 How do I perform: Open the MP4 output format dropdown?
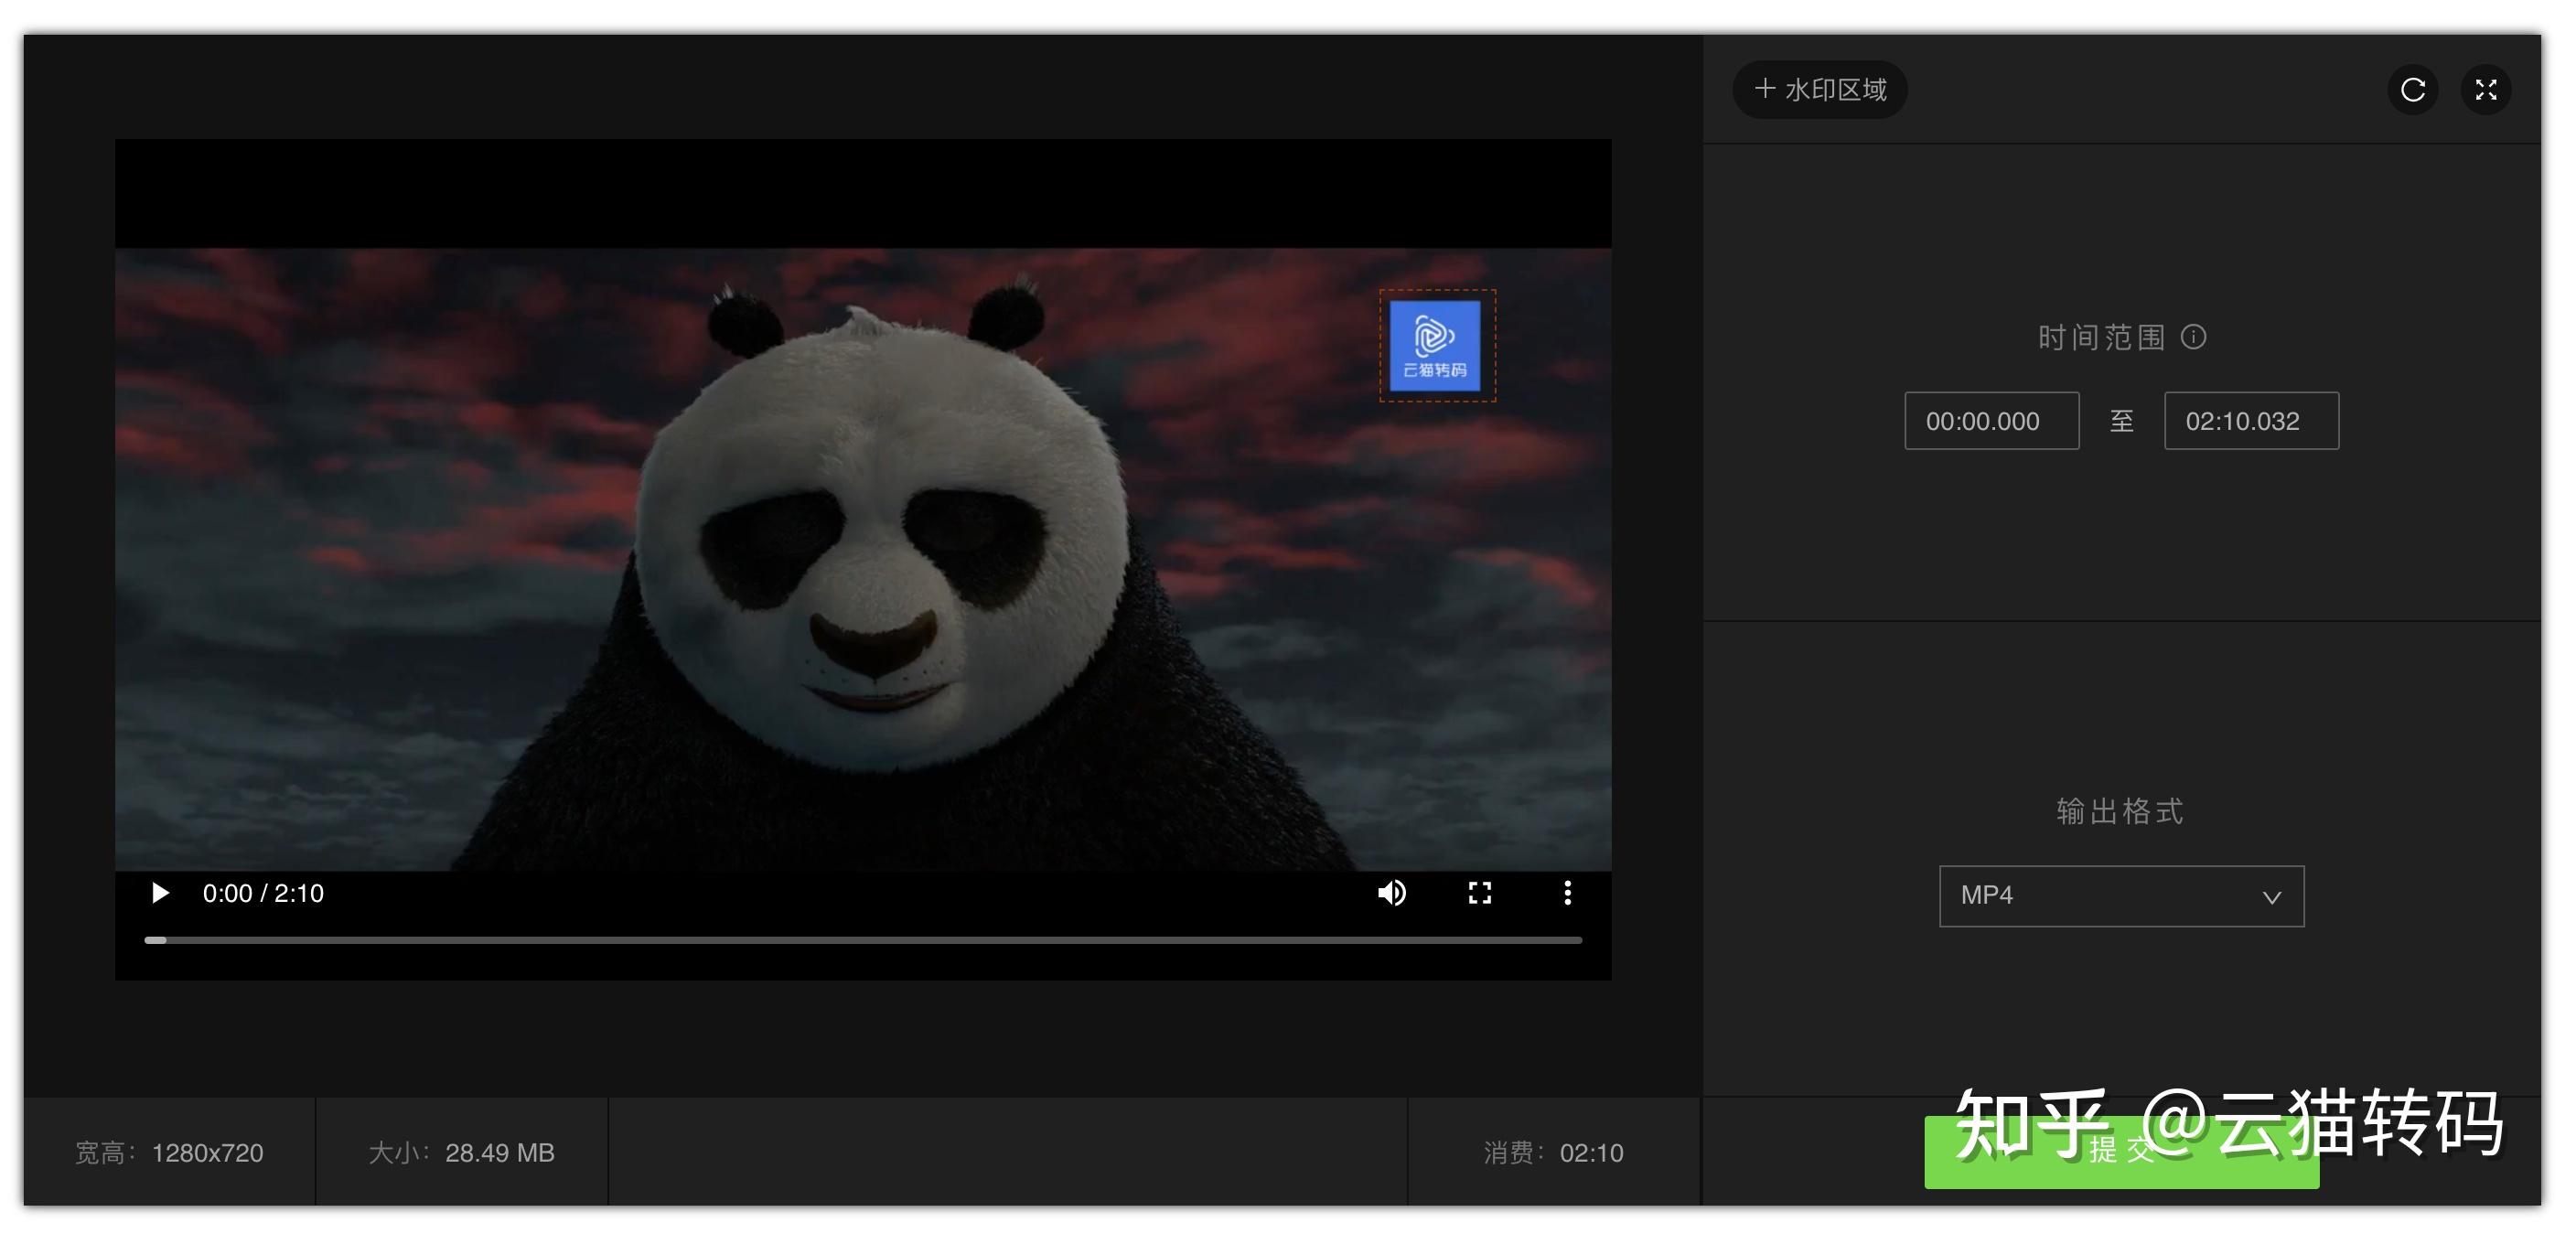click(2122, 896)
